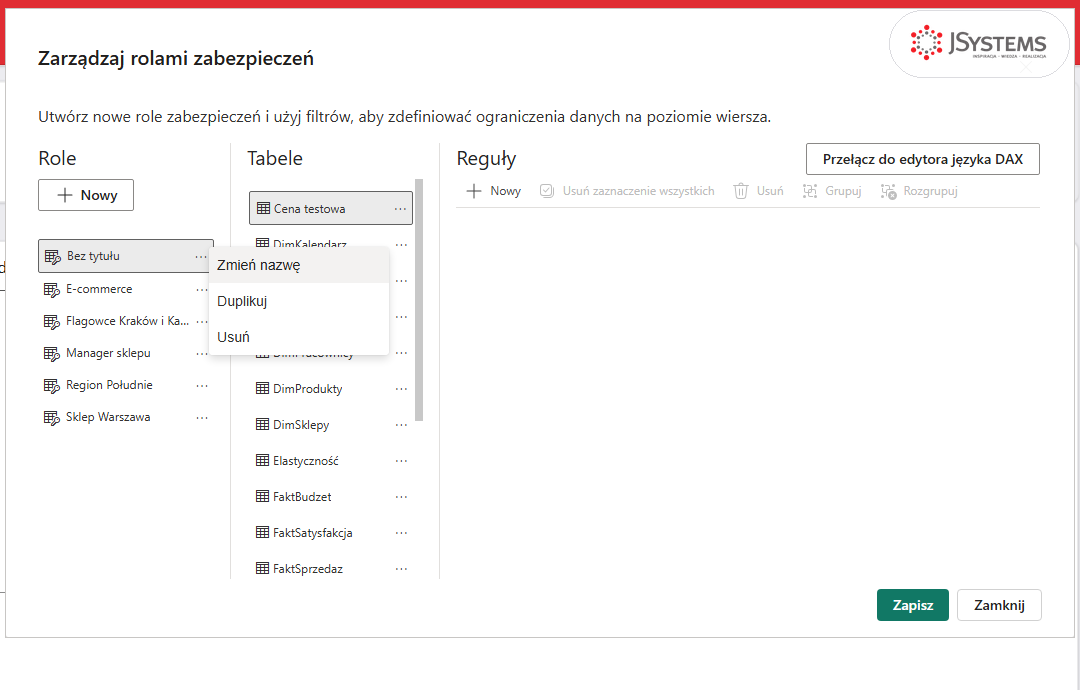This screenshot has width=1080, height=690.
Task: Open more options for Region Południe role
Action: coord(201,386)
